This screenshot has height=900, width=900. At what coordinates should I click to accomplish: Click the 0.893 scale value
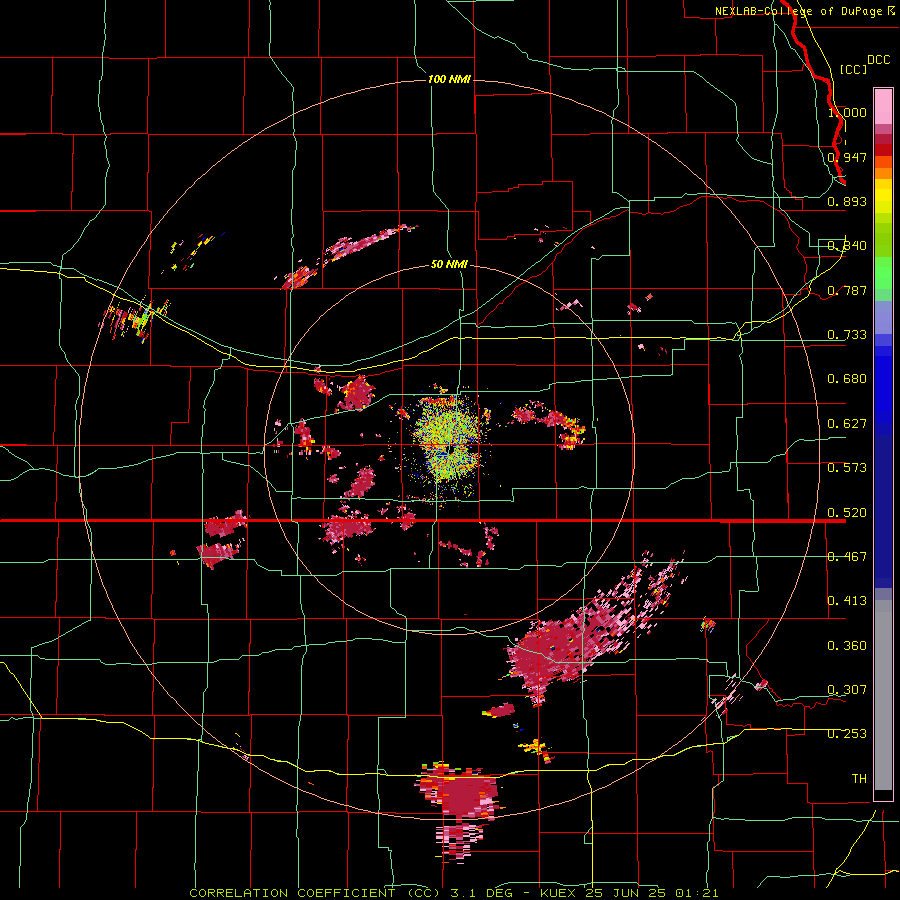(847, 201)
